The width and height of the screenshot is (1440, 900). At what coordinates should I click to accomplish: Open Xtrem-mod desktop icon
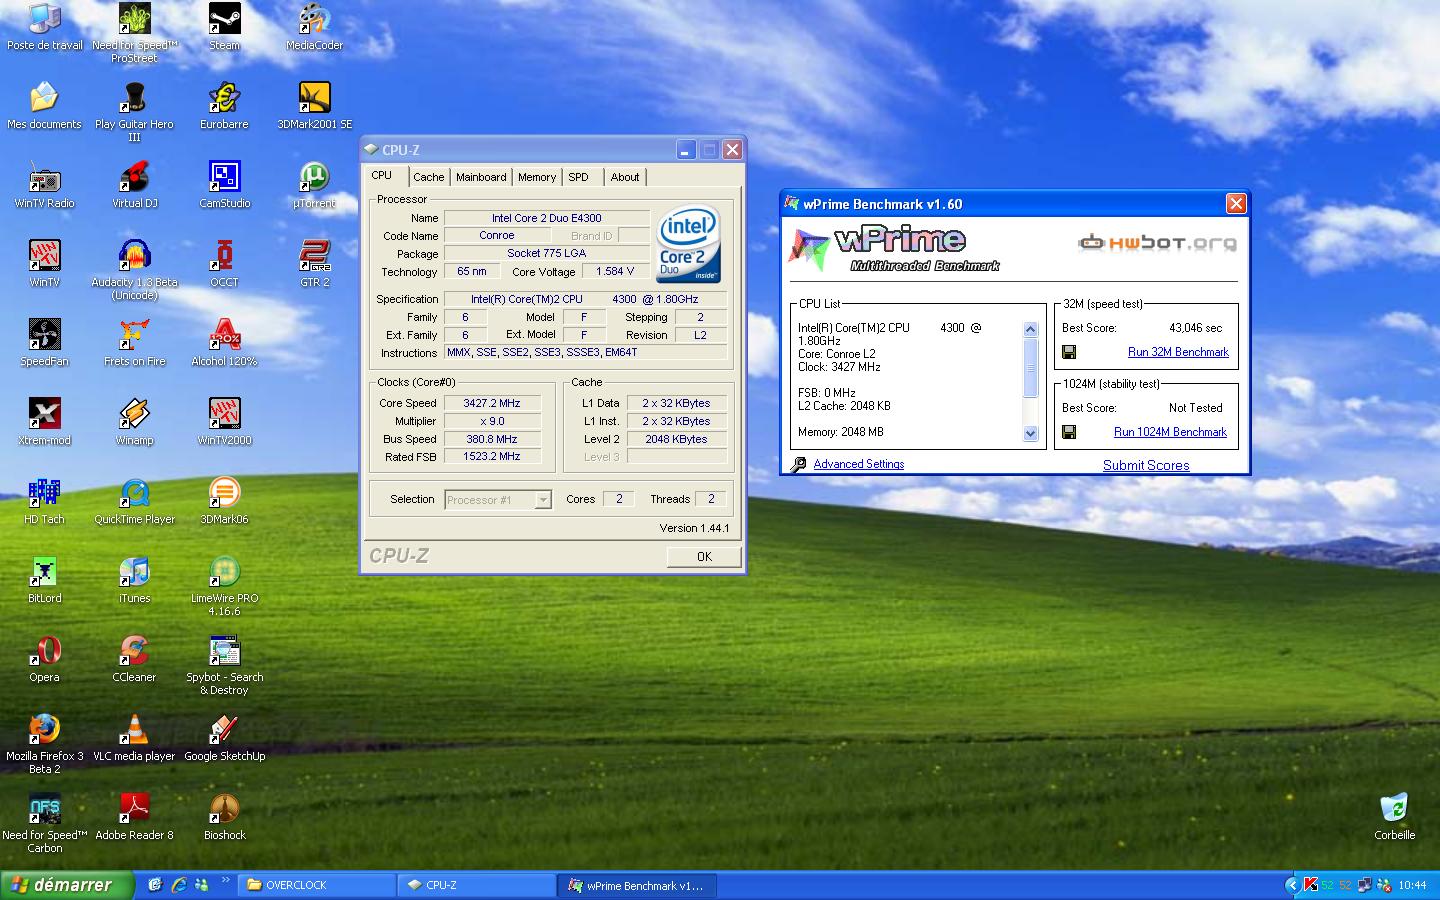point(44,422)
